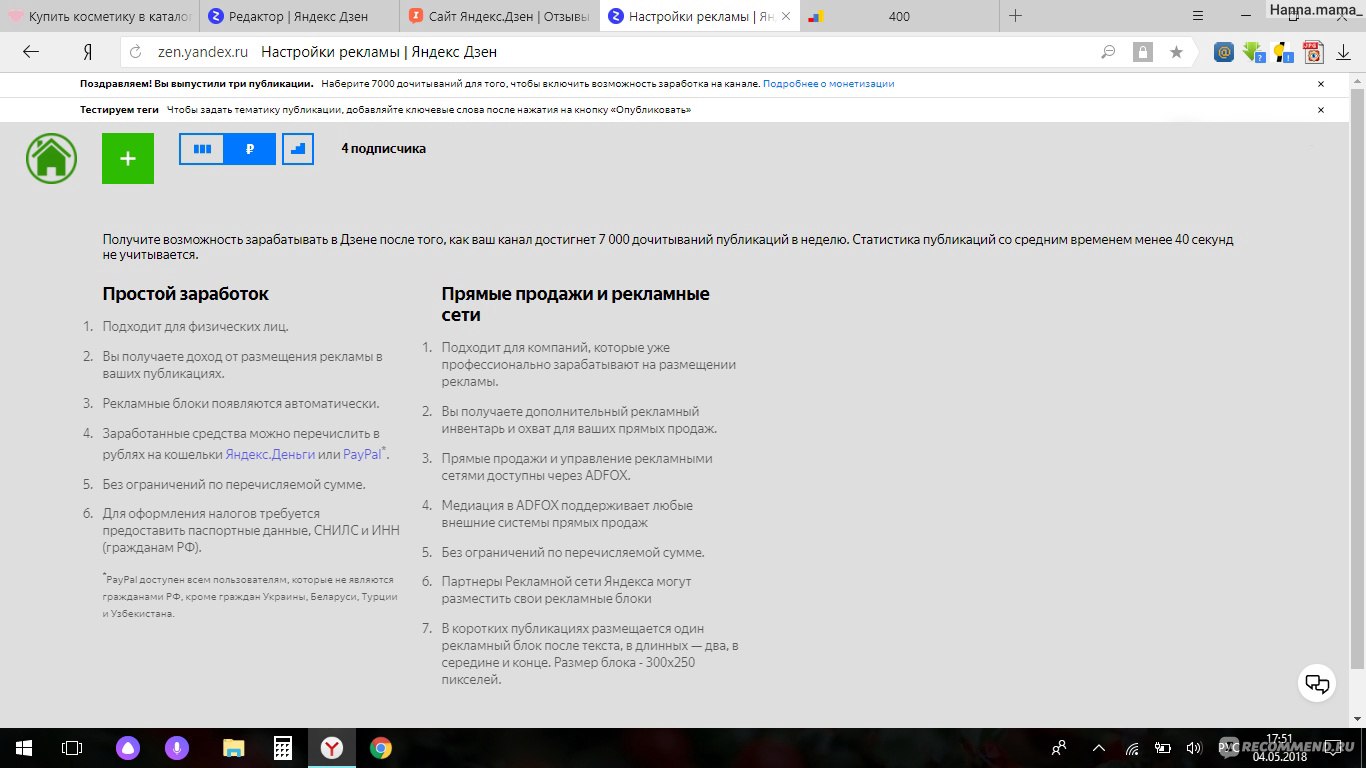1366x768 pixels.
Task: Activate the Alice microphone taskbar button
Action: [x=177, y=748]
